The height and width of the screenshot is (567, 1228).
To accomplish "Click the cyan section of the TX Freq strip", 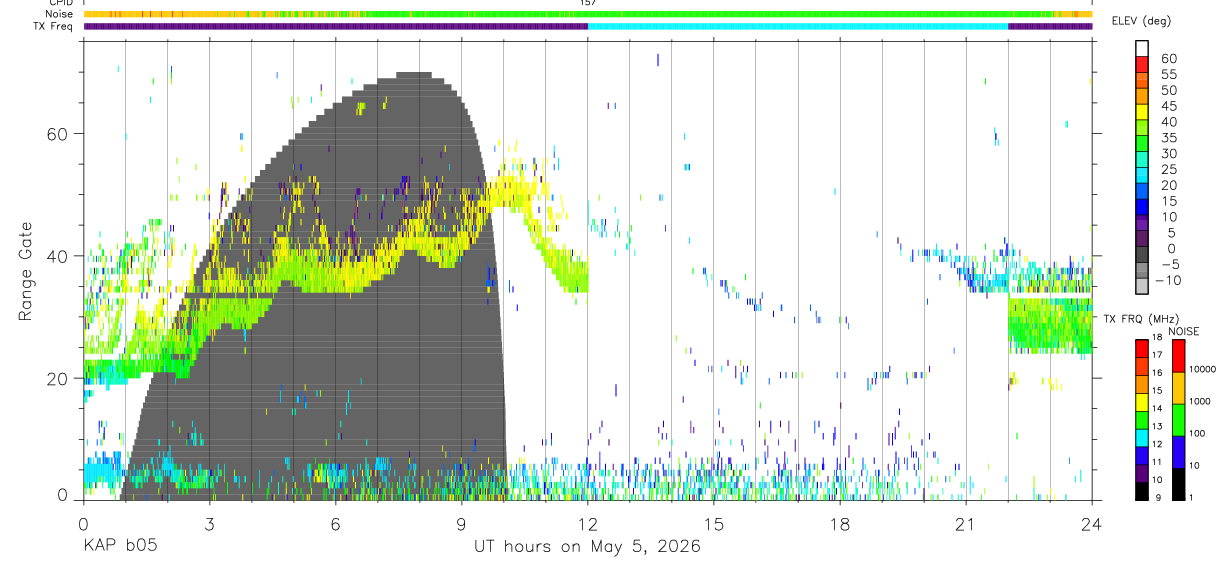I will click(797, 26).
